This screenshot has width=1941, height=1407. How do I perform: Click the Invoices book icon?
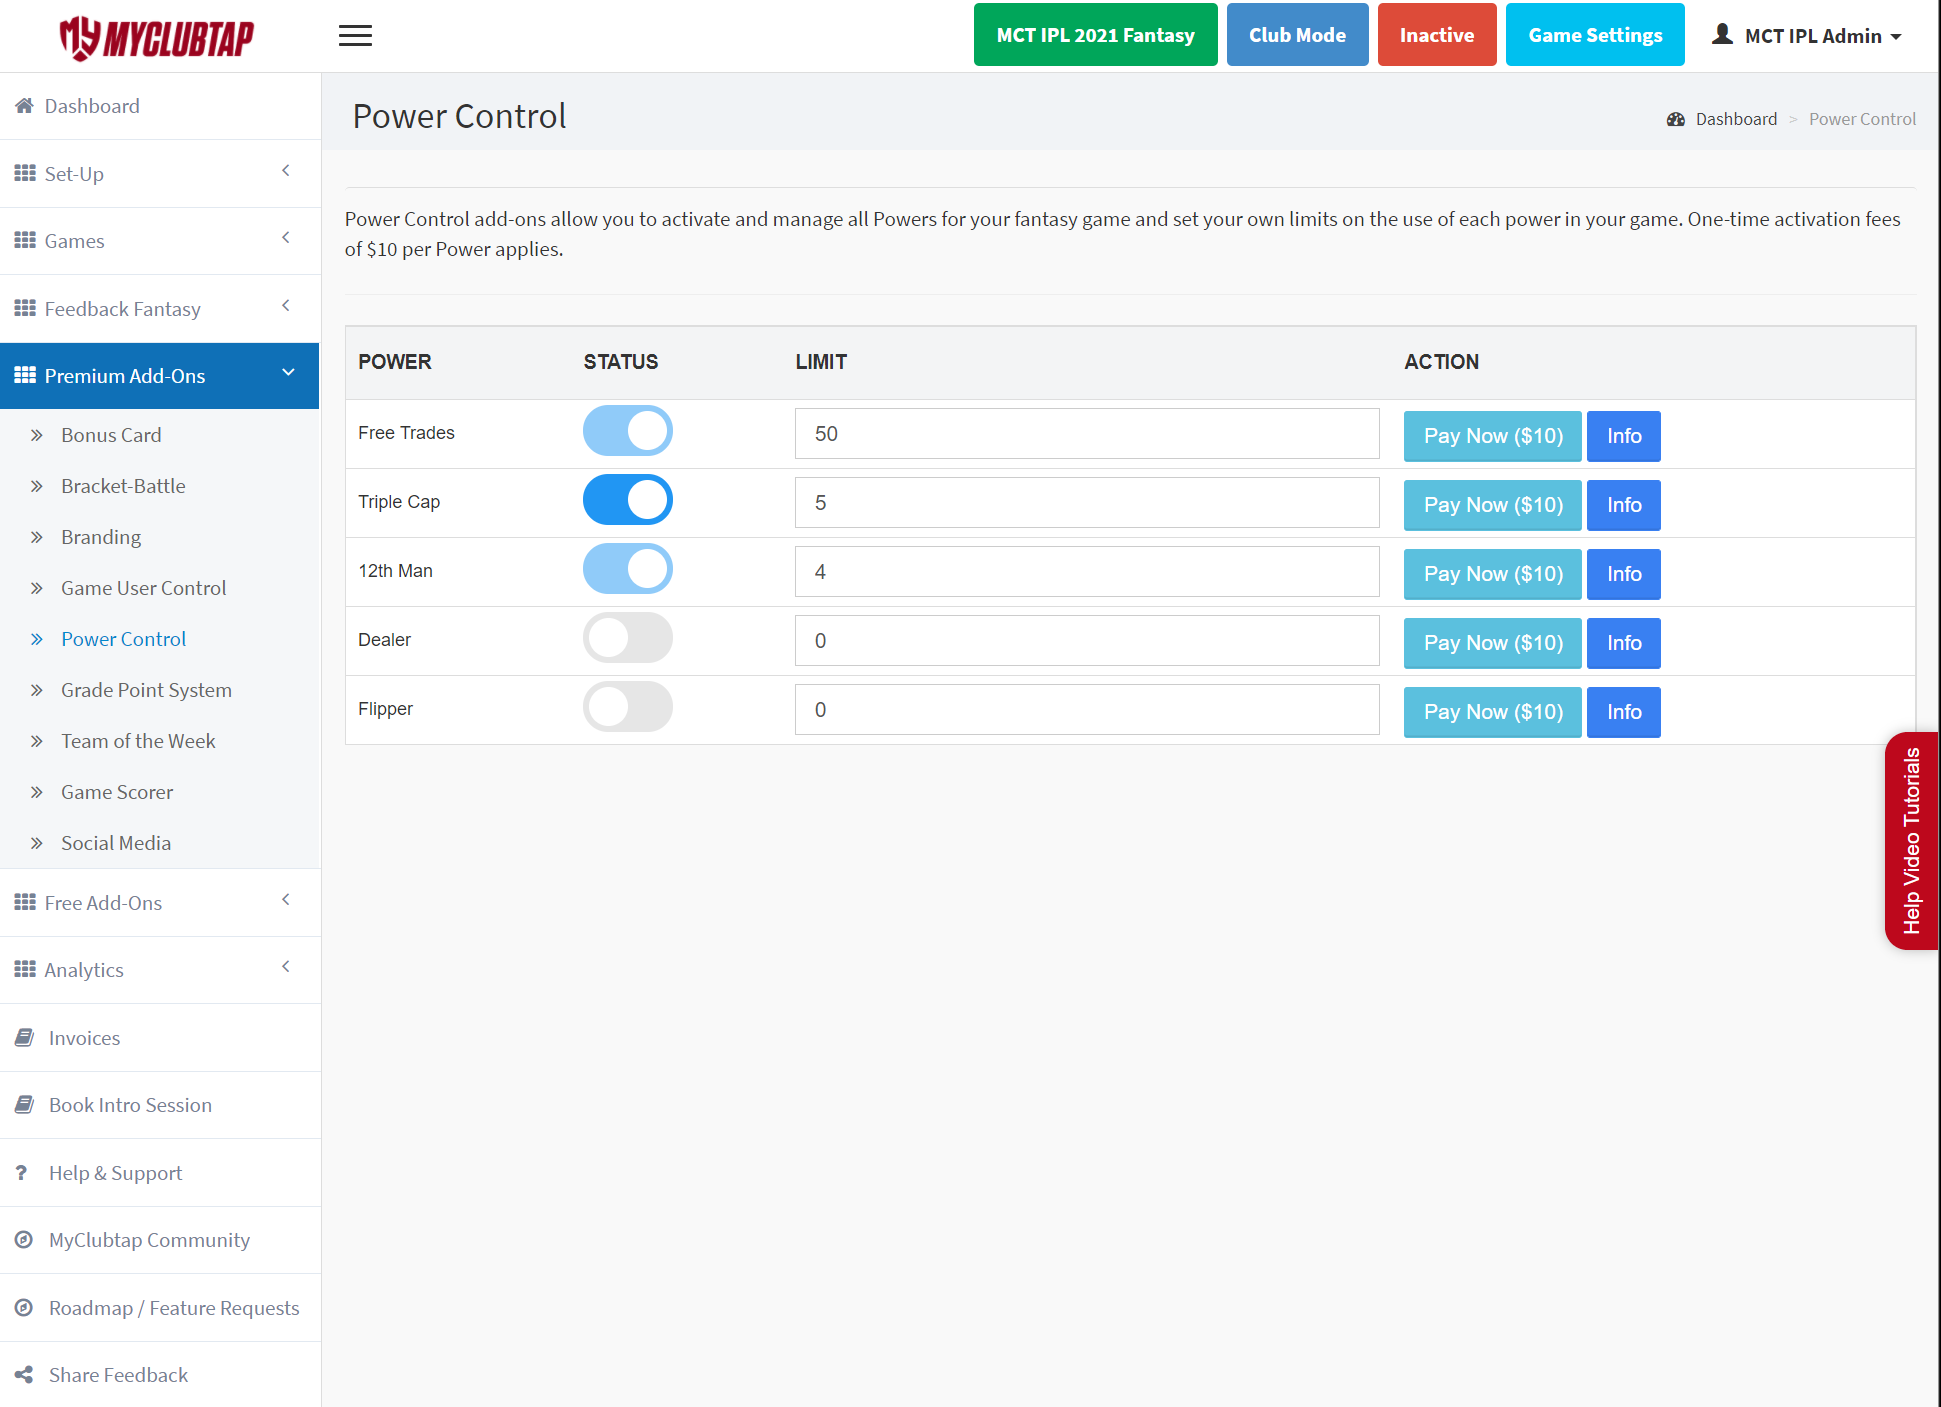(24, 1038)
